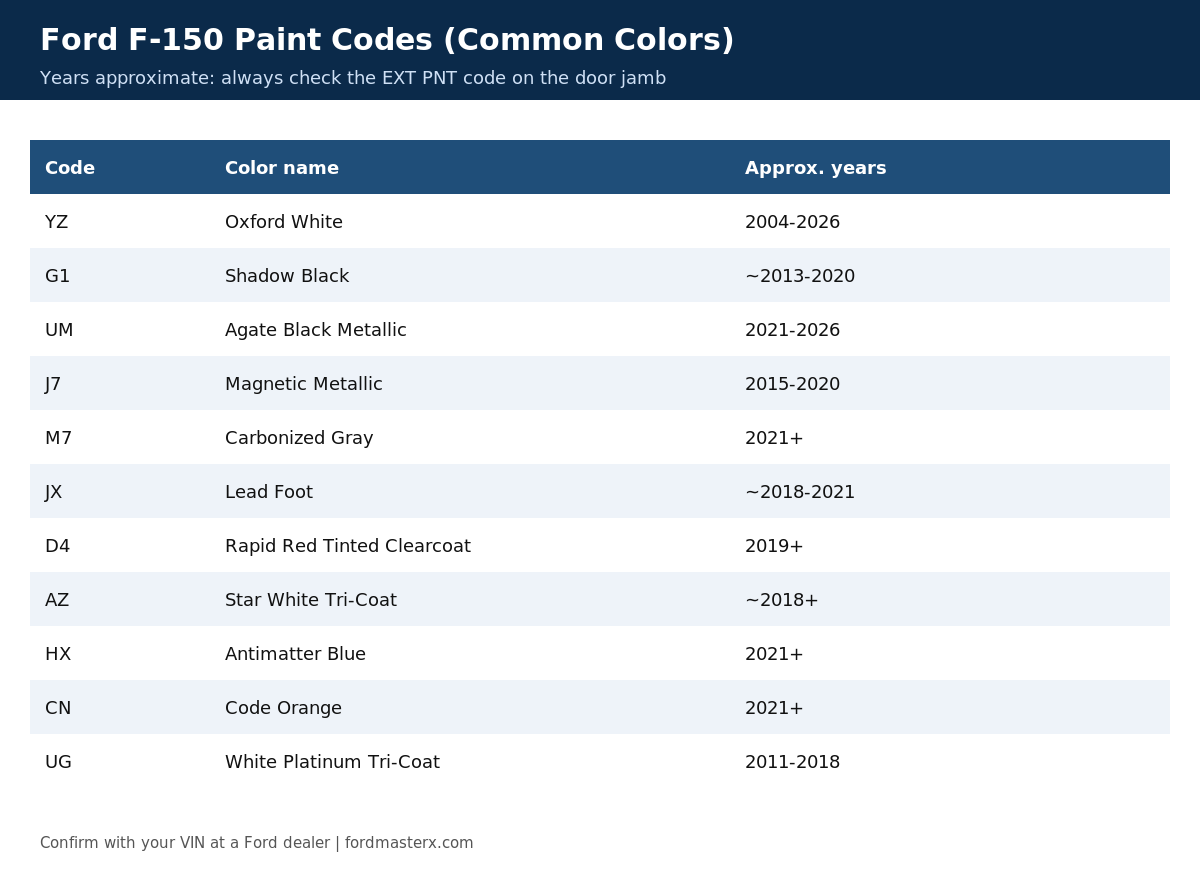
Task: Click the '2015-2020' years cell
Action: coord(792,384)
